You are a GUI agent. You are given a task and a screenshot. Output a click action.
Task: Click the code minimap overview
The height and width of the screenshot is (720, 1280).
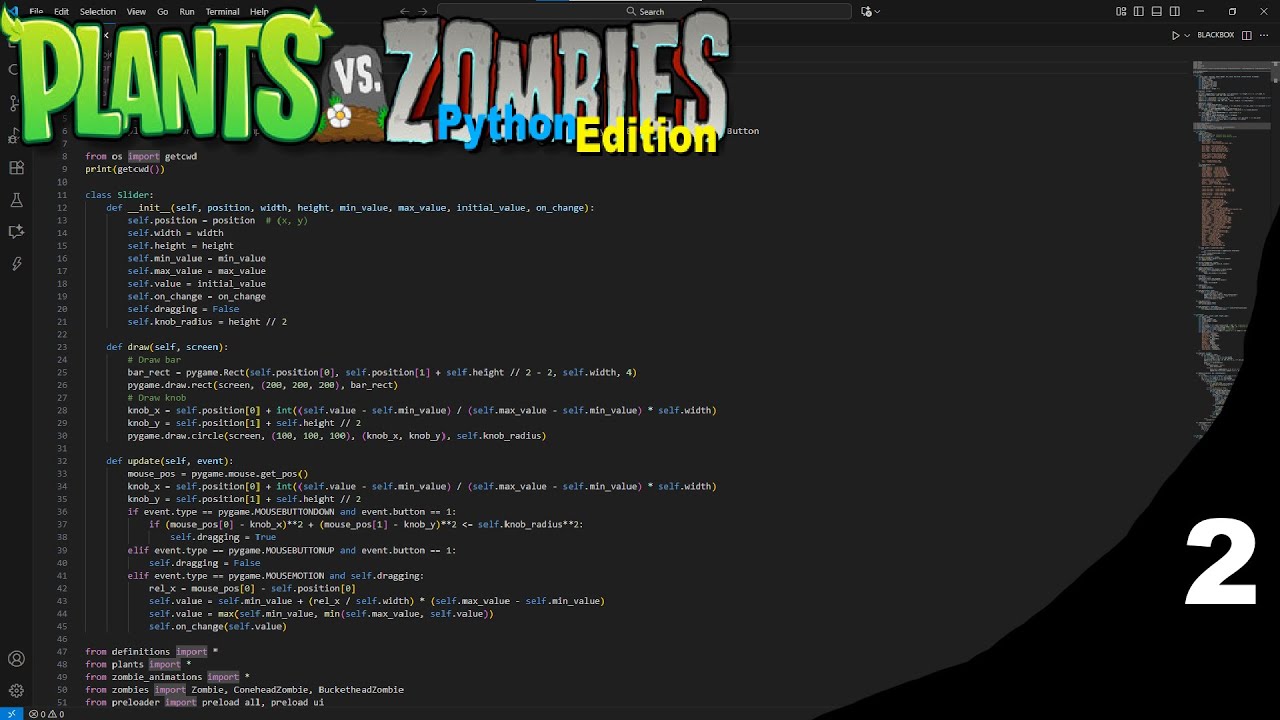tap(1230, 250)
